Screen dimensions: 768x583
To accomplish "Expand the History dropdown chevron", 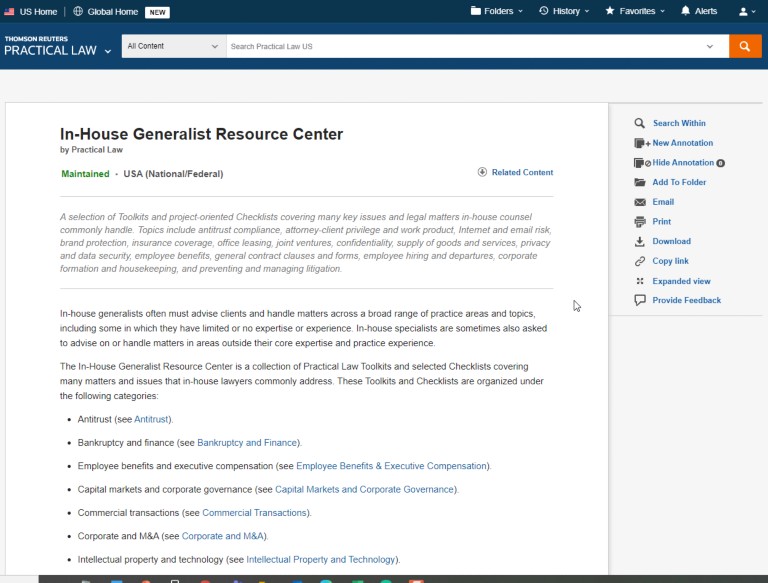I will [x=587, y=11].
